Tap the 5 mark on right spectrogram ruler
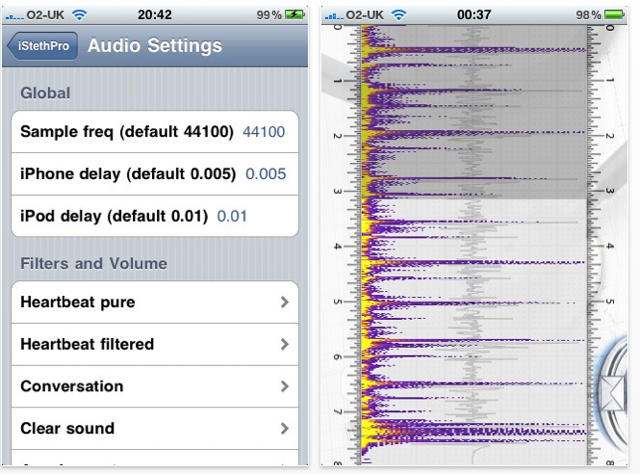Screen dimensions: 640x474 609,301
